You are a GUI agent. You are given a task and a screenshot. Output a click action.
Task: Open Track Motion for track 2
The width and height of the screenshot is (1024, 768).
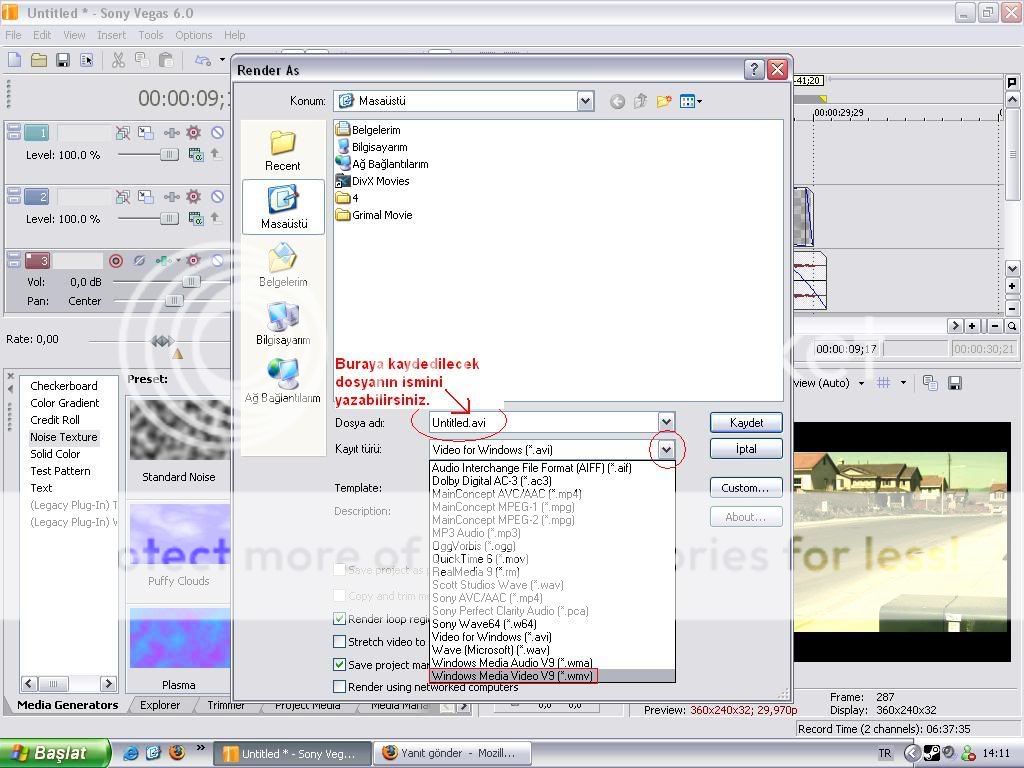pos(146,197)
